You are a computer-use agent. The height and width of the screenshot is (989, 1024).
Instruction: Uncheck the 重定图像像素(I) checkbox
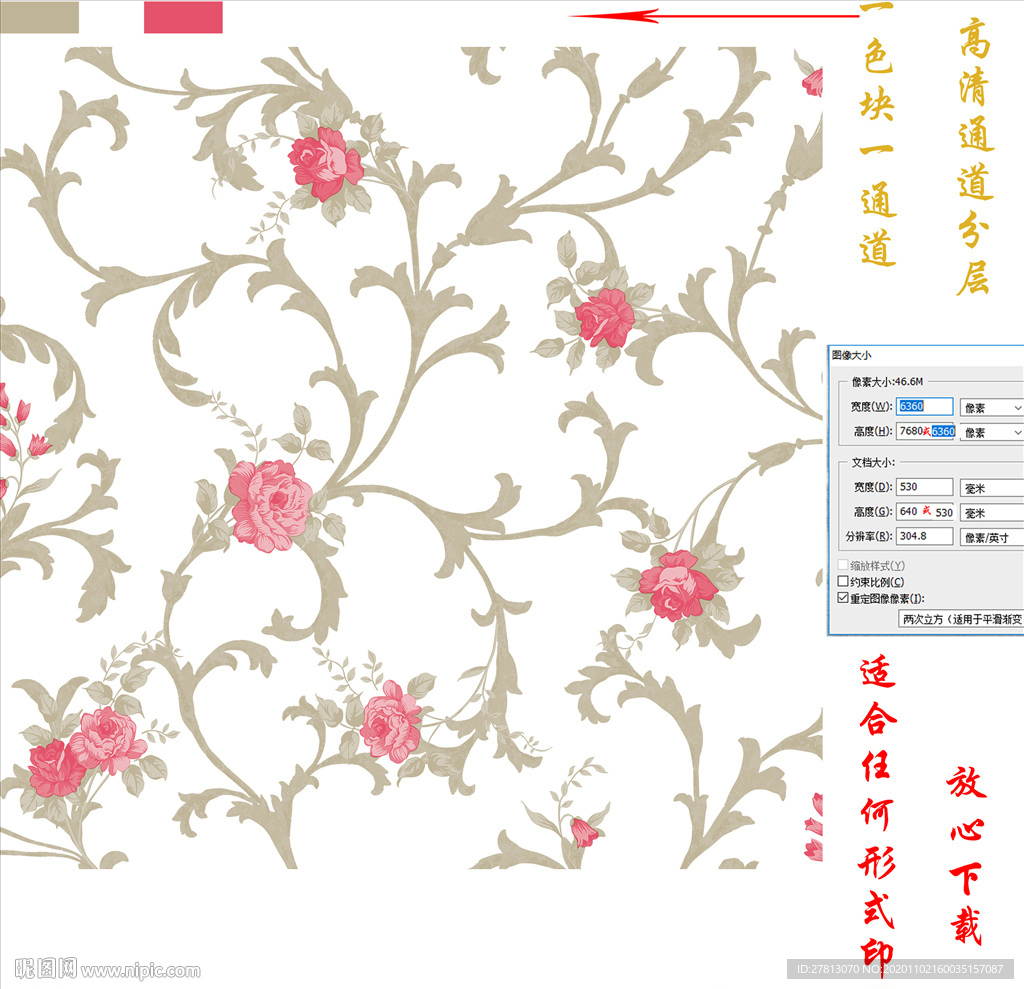point(843,598)
